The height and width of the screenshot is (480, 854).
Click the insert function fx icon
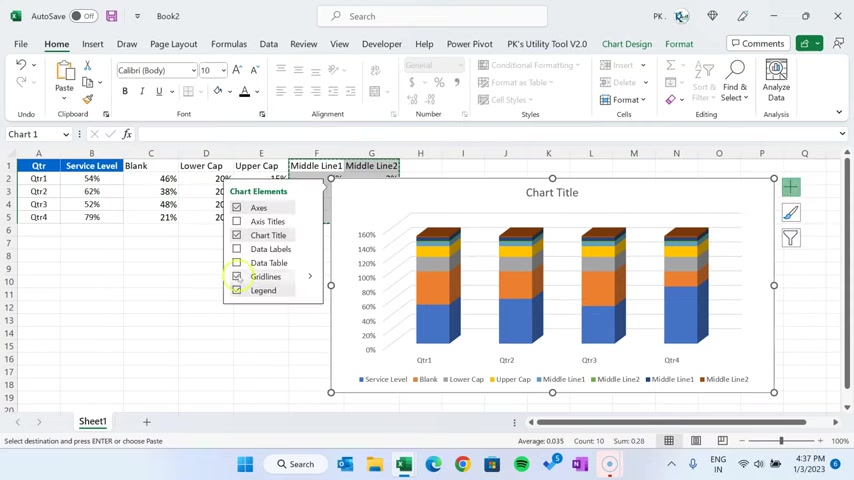tap(127, 134)
